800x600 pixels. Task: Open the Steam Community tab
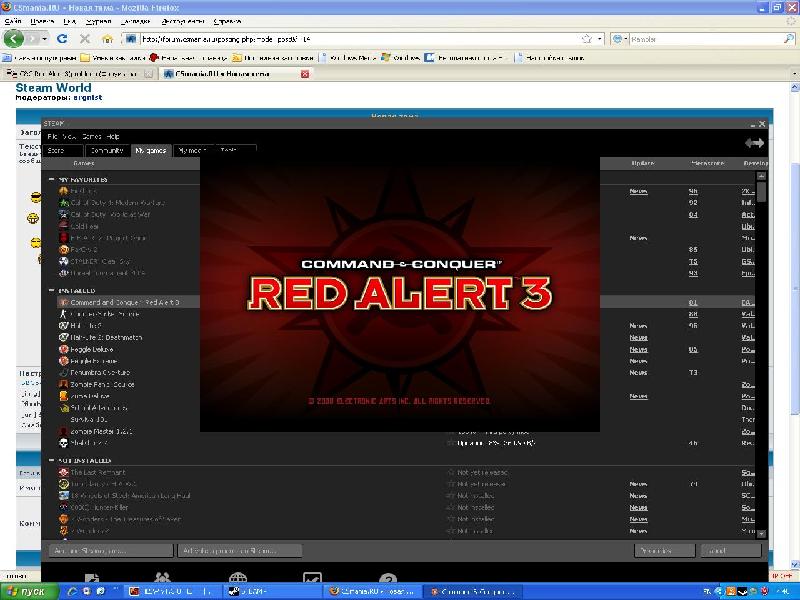point(107,151)
